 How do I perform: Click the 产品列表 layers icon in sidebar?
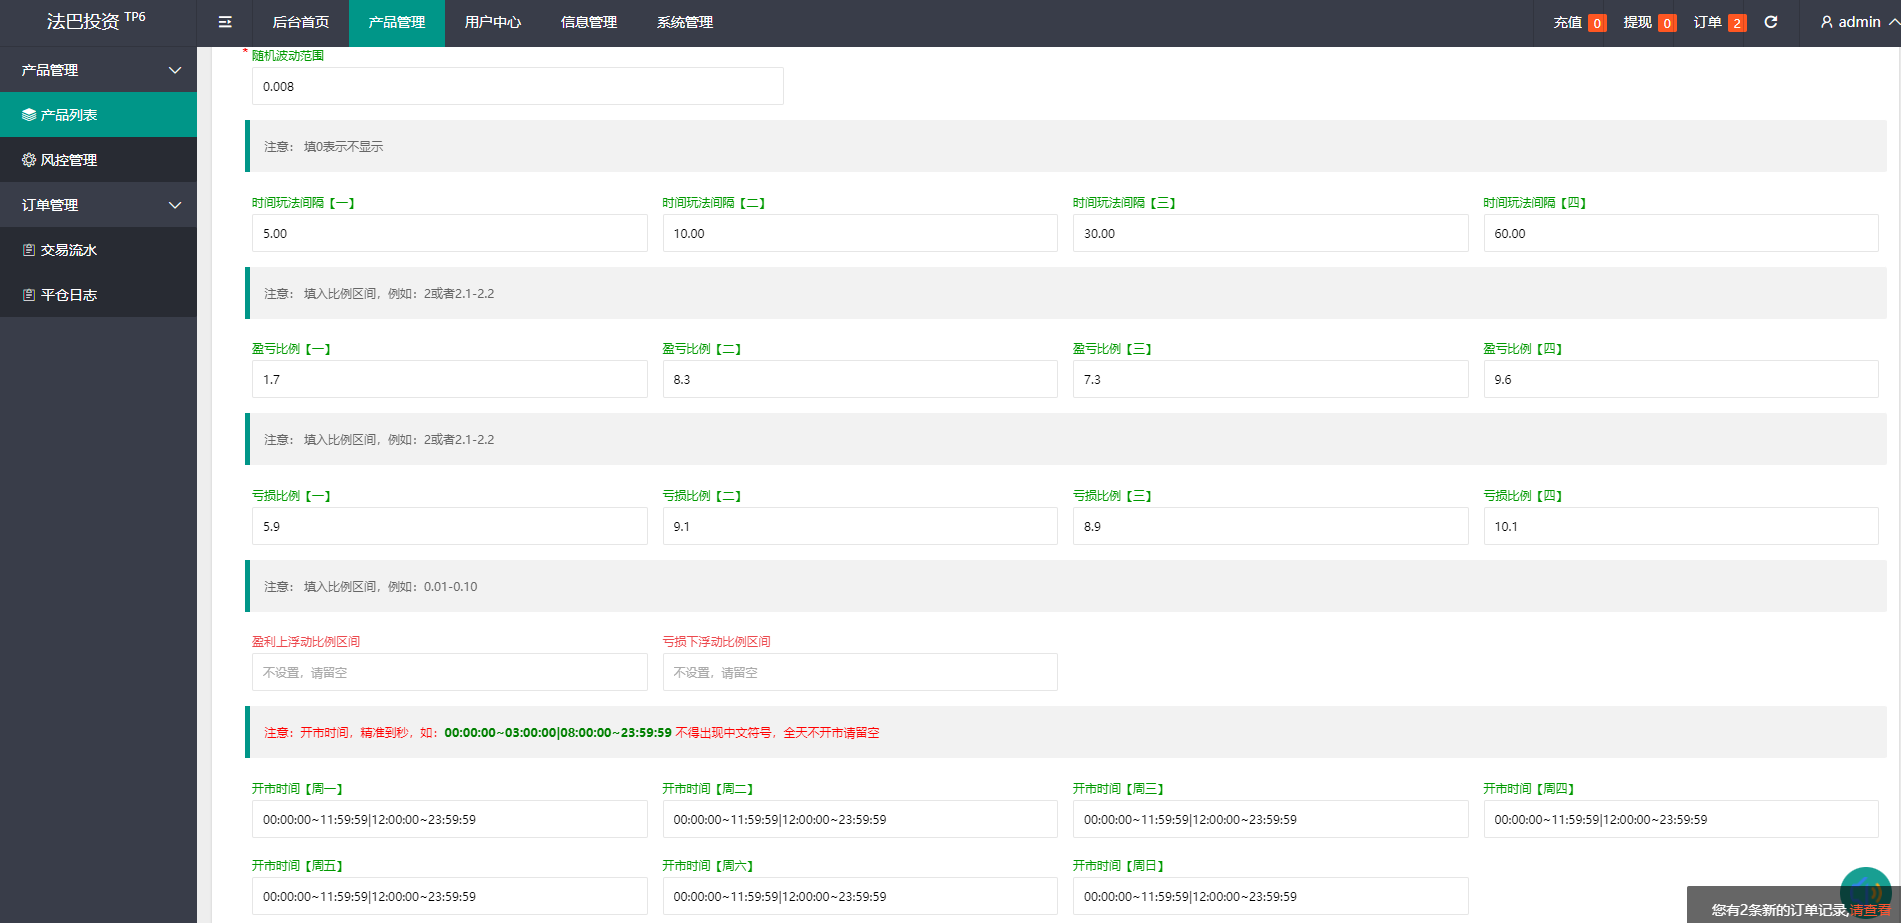click(x=29, y=115)
